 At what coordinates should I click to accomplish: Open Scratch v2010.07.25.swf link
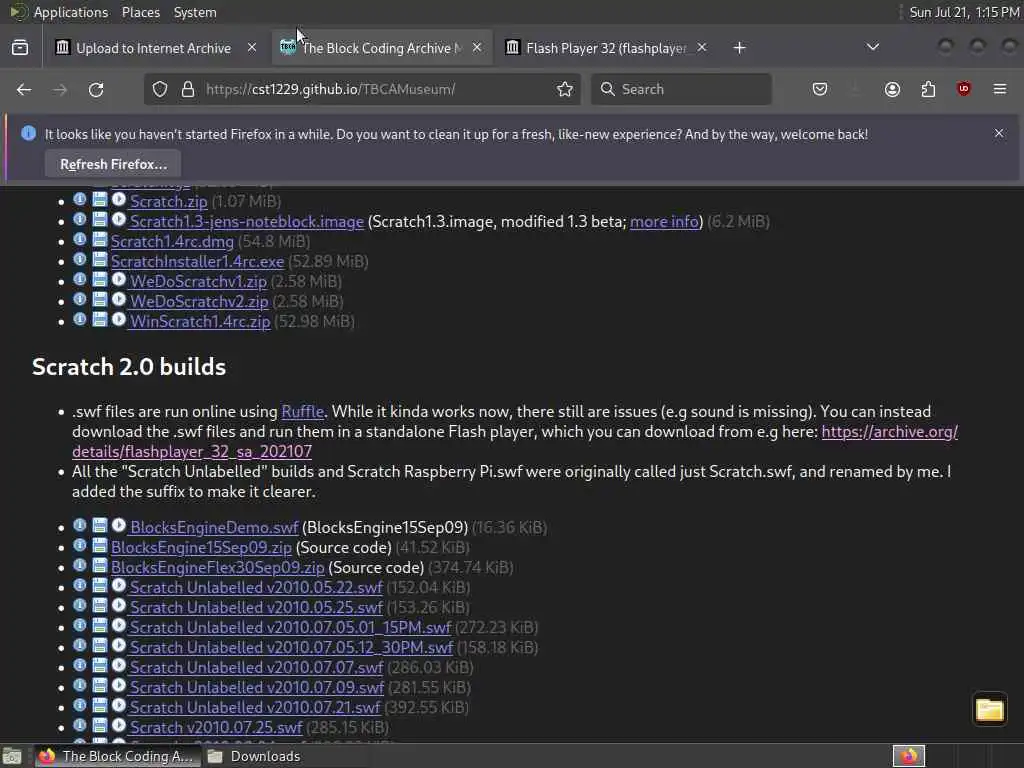[x=216, y=728]
